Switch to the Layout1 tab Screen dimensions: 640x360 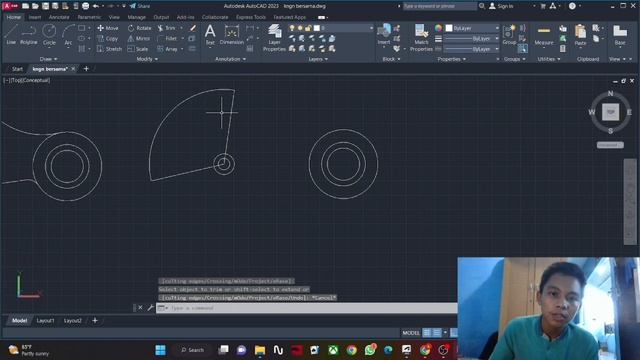45,321
